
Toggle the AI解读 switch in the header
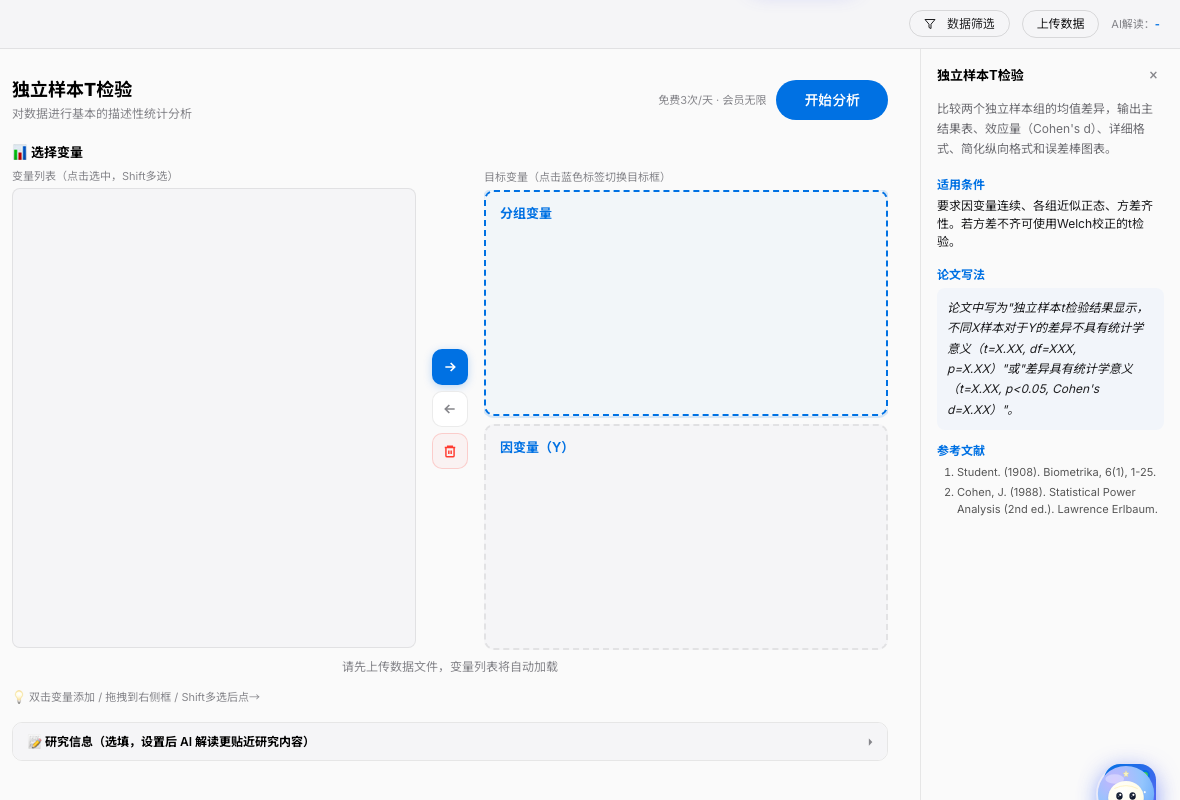tap(1157, 24)
